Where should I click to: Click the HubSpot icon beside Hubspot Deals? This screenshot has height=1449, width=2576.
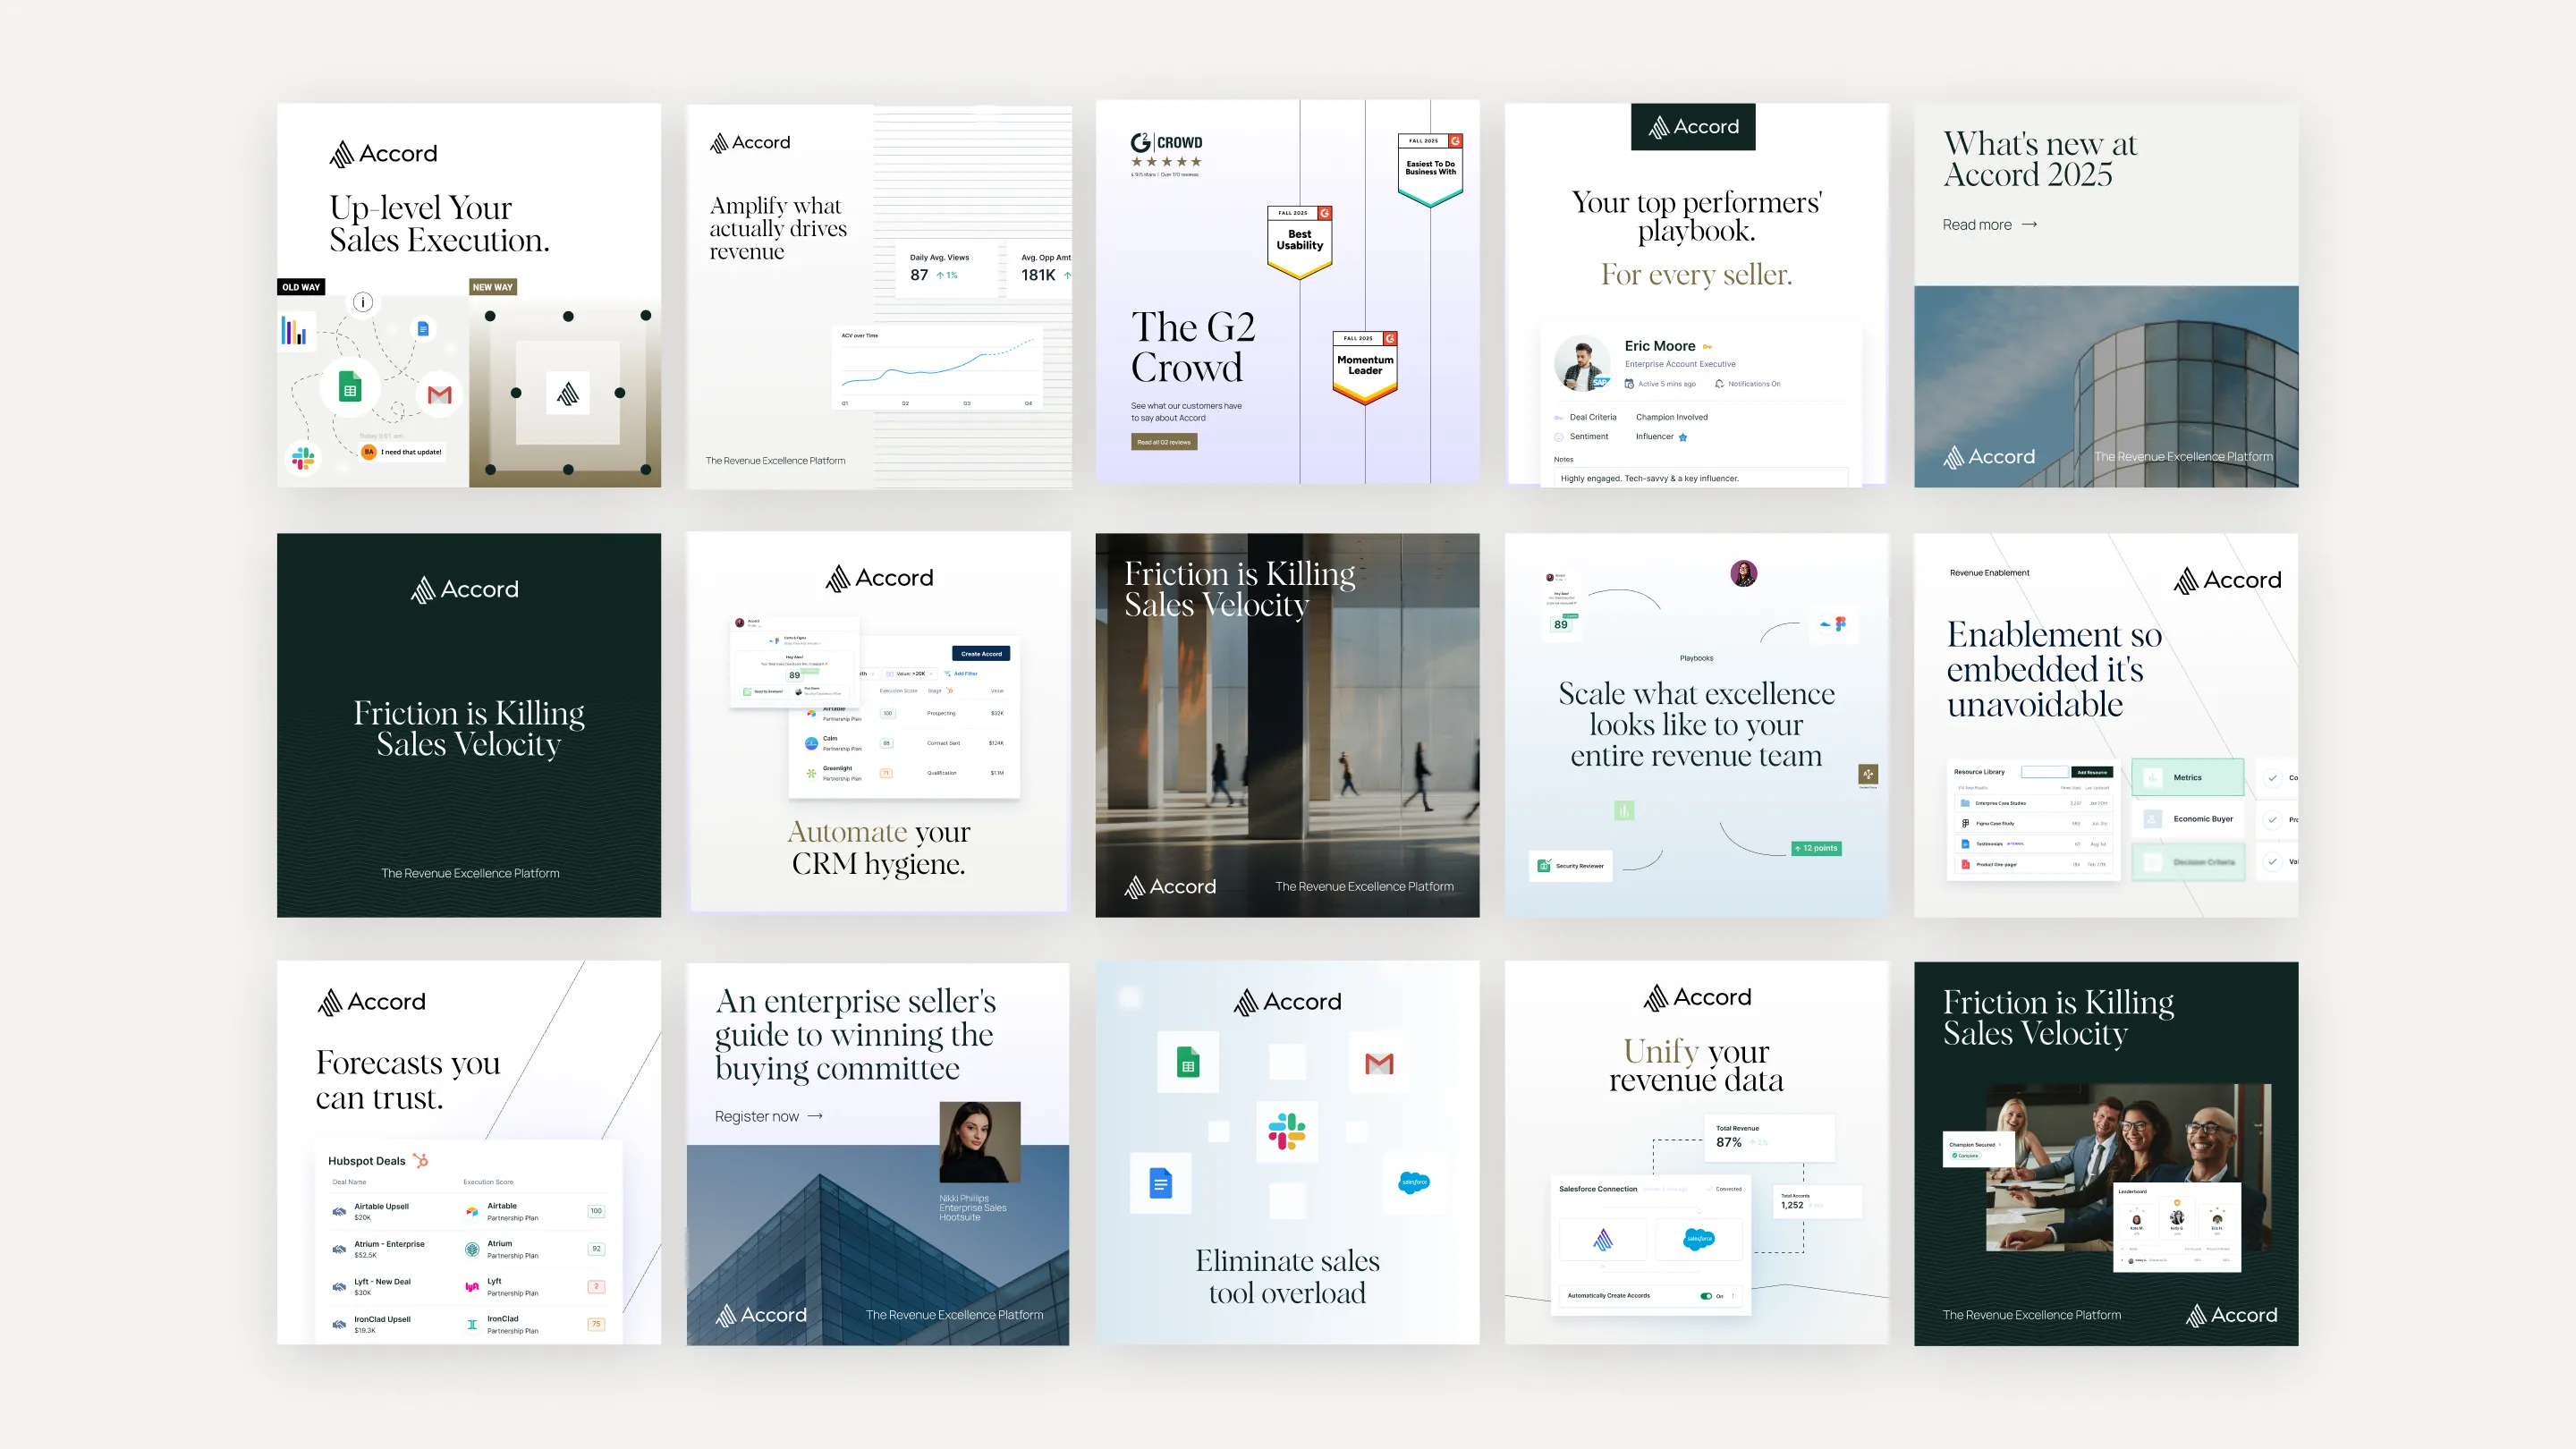tap(421, 1161)
